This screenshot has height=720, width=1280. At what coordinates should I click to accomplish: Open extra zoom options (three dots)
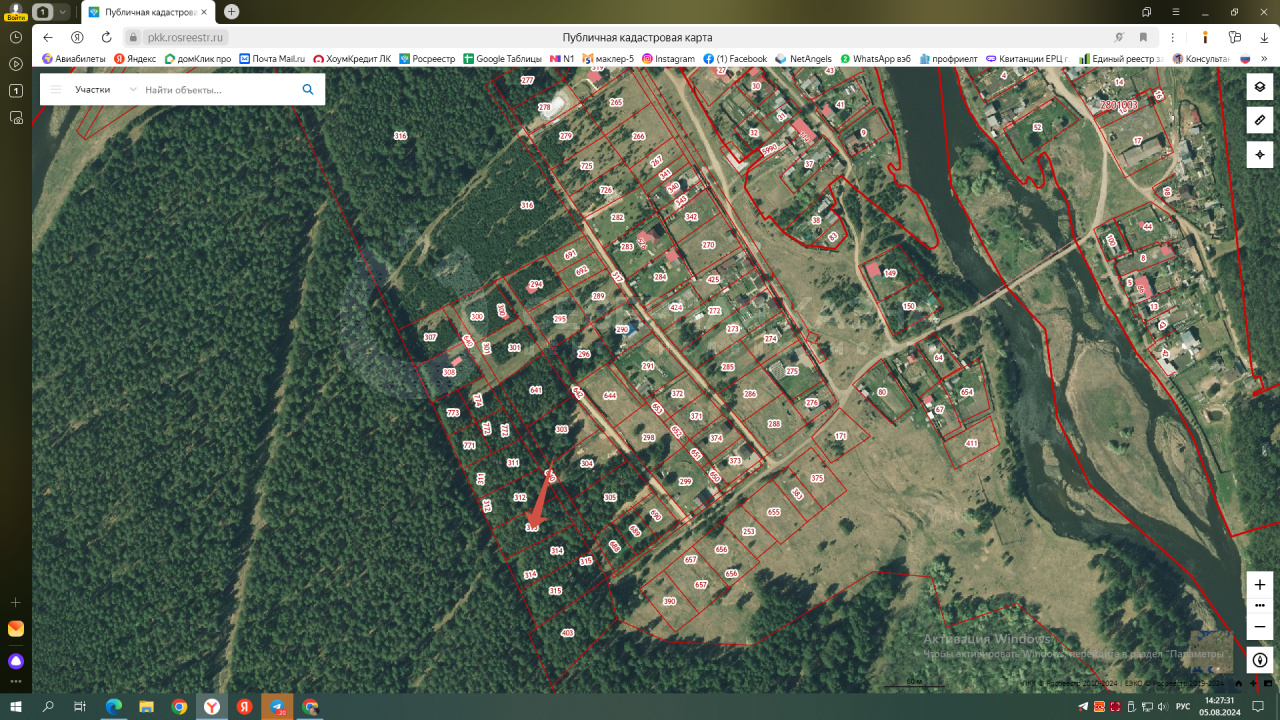click(1259, 605)
